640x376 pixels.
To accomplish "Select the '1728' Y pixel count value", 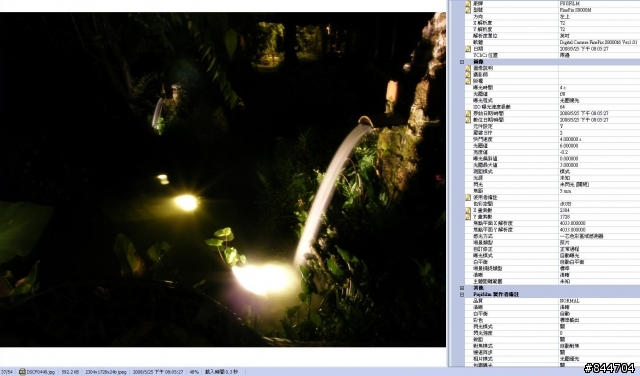I will click(564, 217).
